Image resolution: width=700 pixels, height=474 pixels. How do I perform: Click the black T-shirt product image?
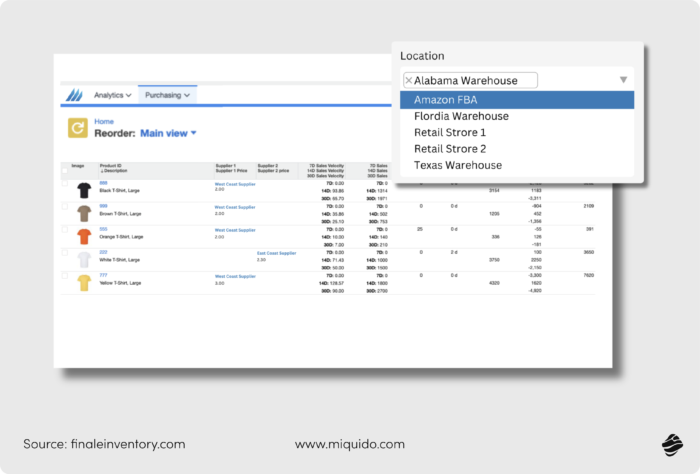click(x=83, y=190)
